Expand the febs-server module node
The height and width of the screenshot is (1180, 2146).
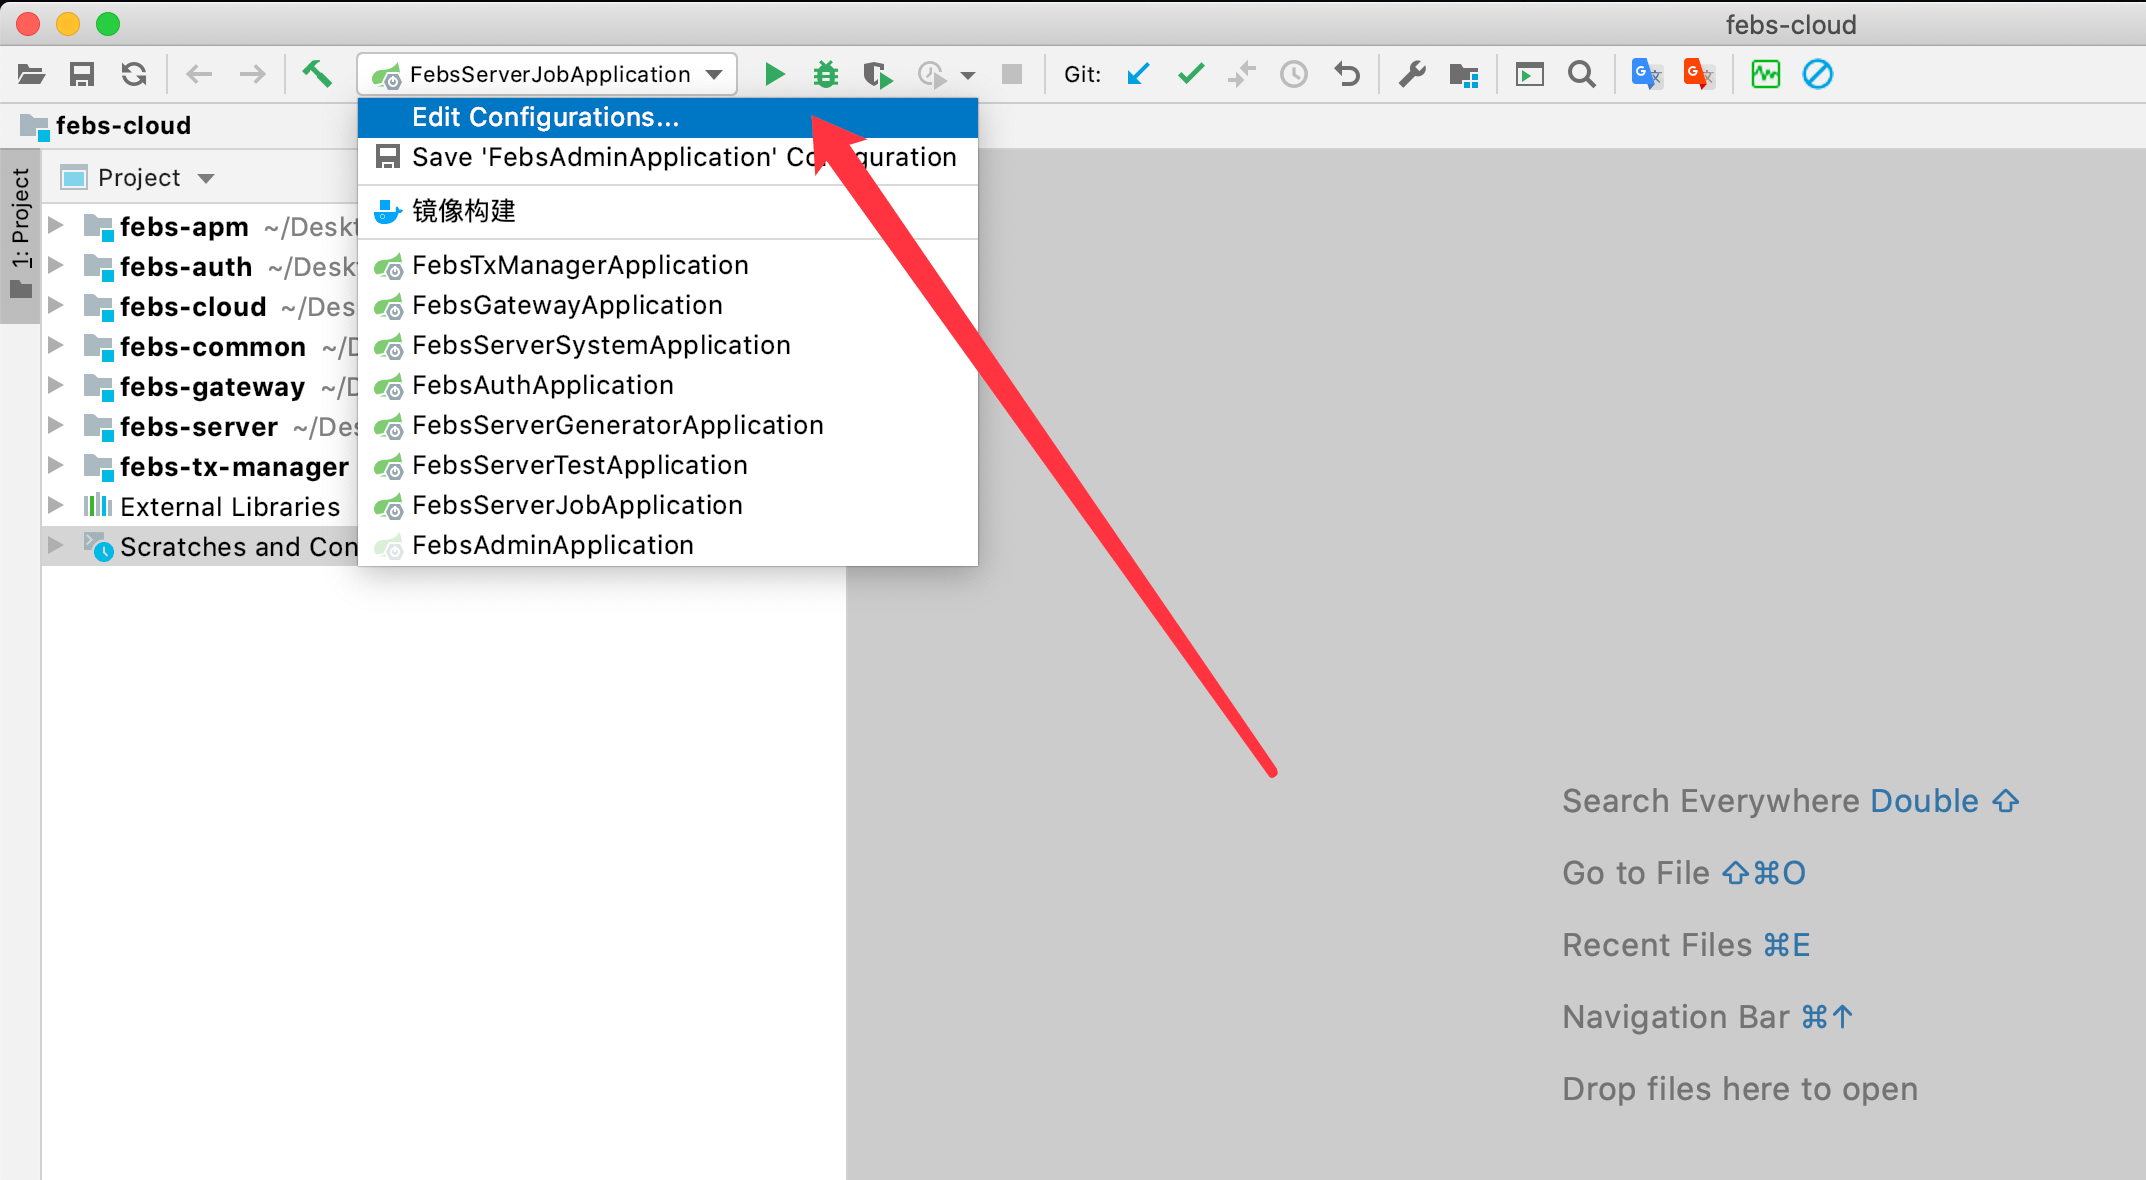pyautogui.click(x=56, y=426)
